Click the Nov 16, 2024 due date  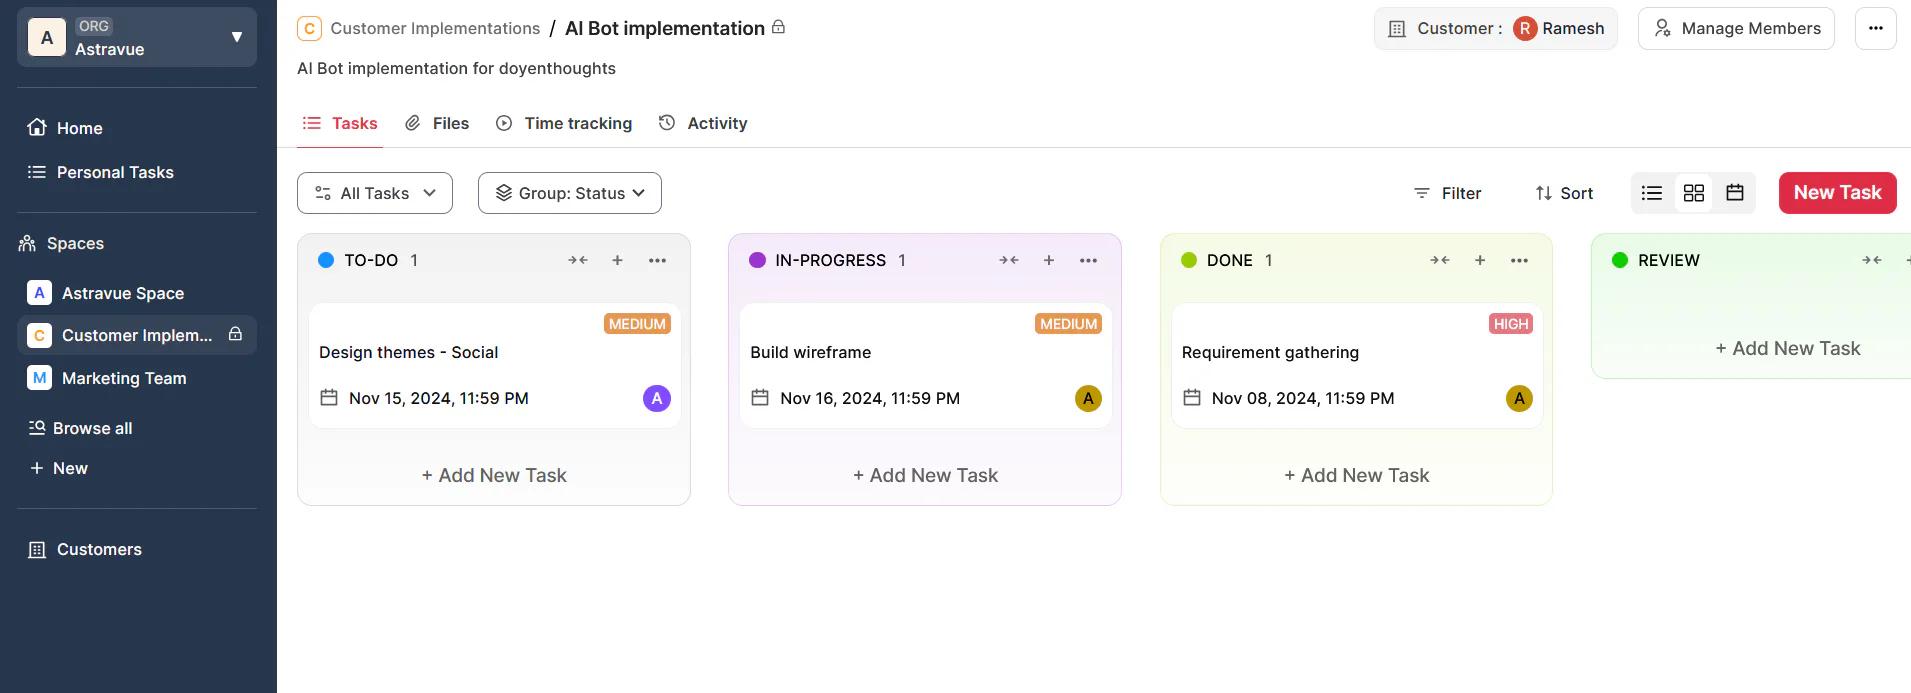tap(870, 398)
